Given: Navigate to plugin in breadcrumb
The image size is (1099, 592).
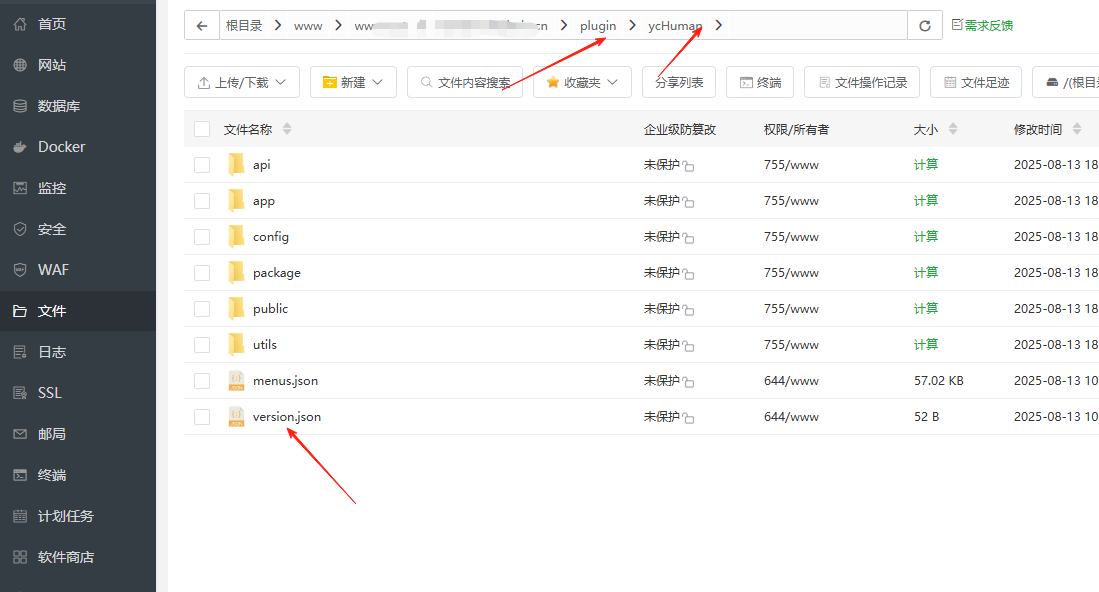Looking at the screenshot, I should pos(598,26).
